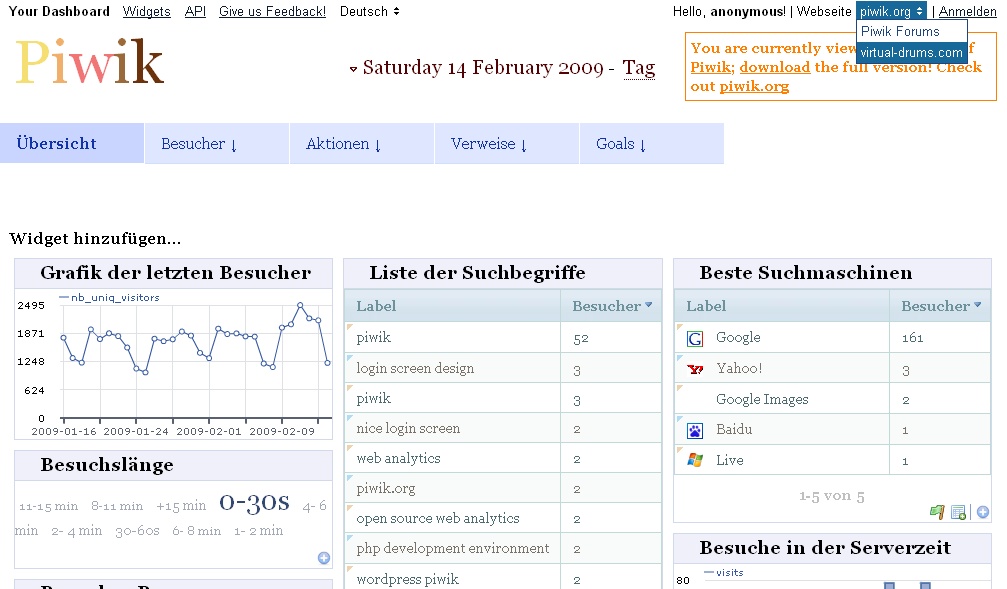Click the blue plus icon in Beste Suchmaschinen
The height and width of the screenshot is (589, 1007).
click(x=983, y=512)
